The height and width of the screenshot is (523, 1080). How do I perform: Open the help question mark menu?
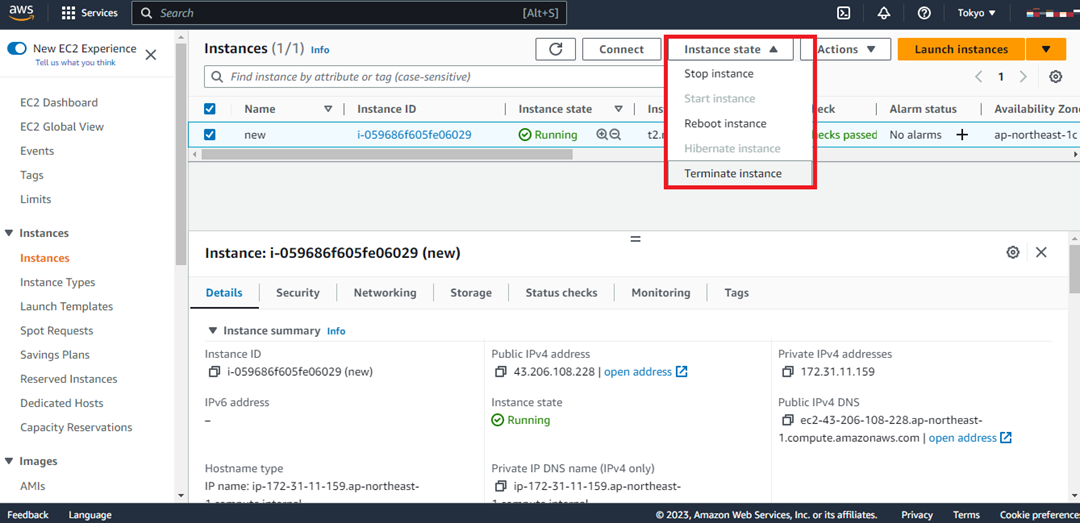pos(924,13)
